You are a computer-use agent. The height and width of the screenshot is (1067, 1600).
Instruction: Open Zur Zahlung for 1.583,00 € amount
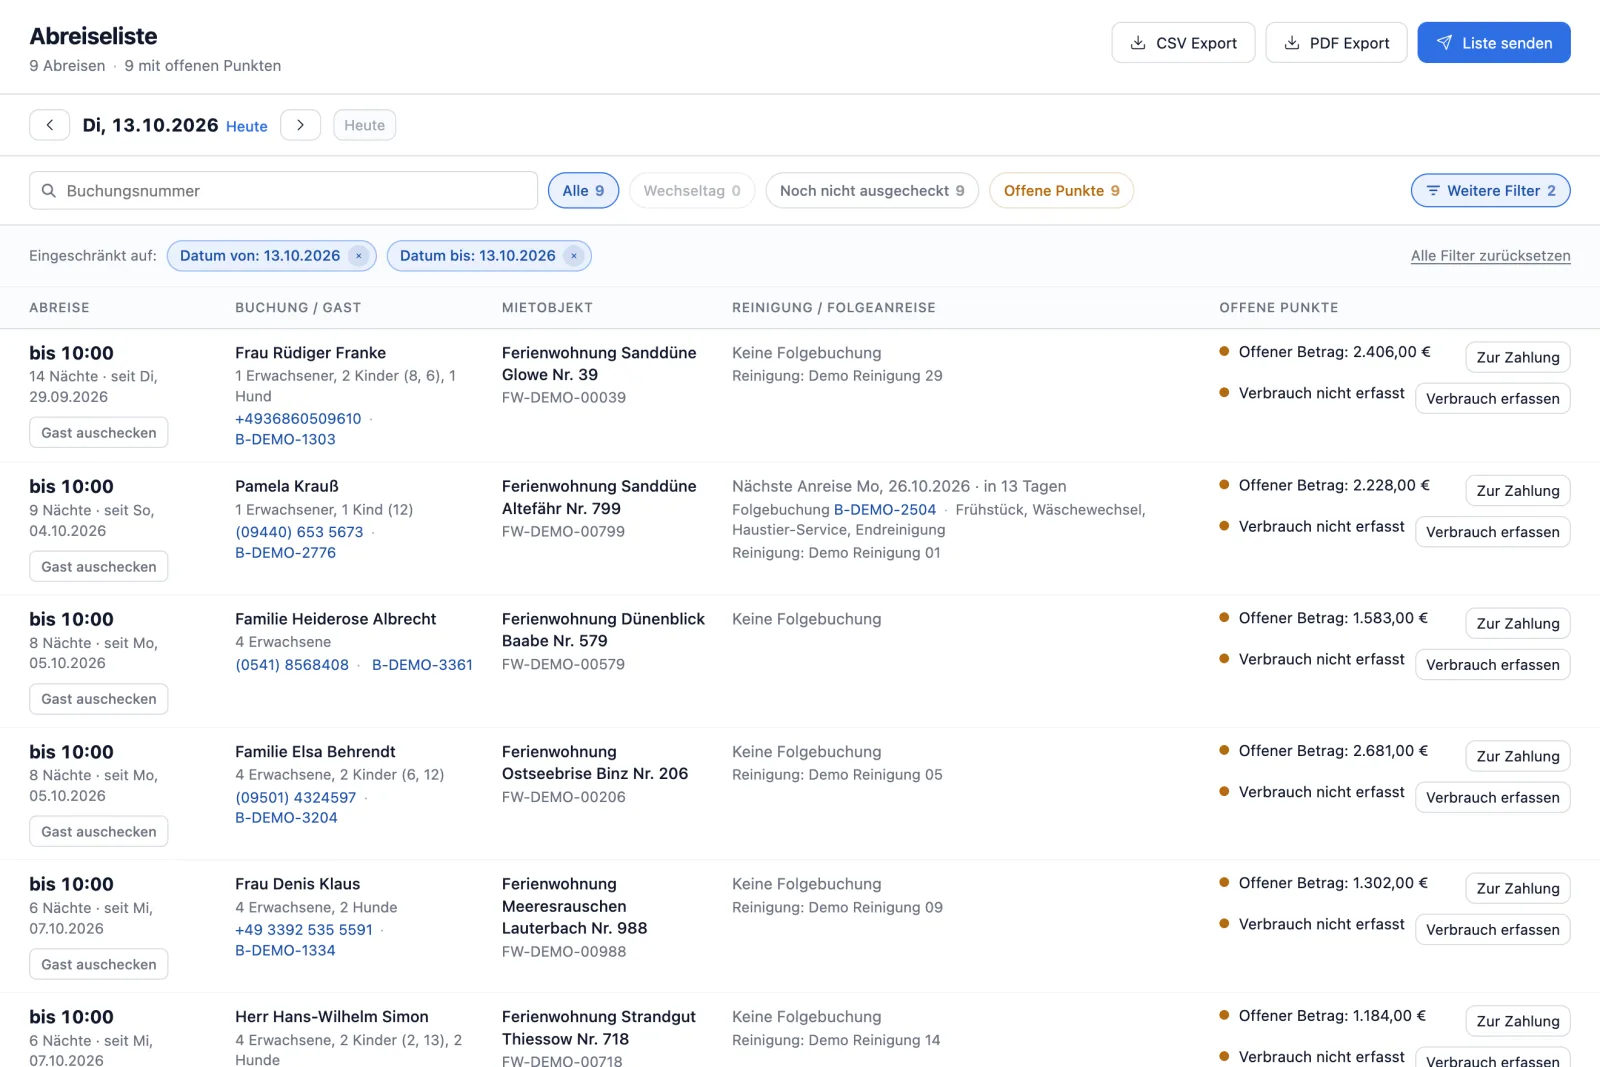point(1517,623)
